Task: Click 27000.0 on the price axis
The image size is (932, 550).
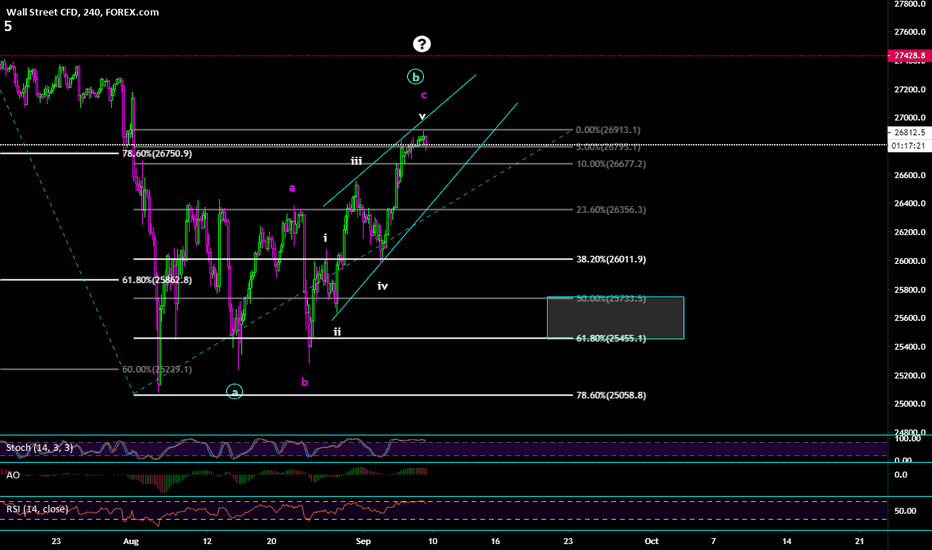Action: [910, 118]
